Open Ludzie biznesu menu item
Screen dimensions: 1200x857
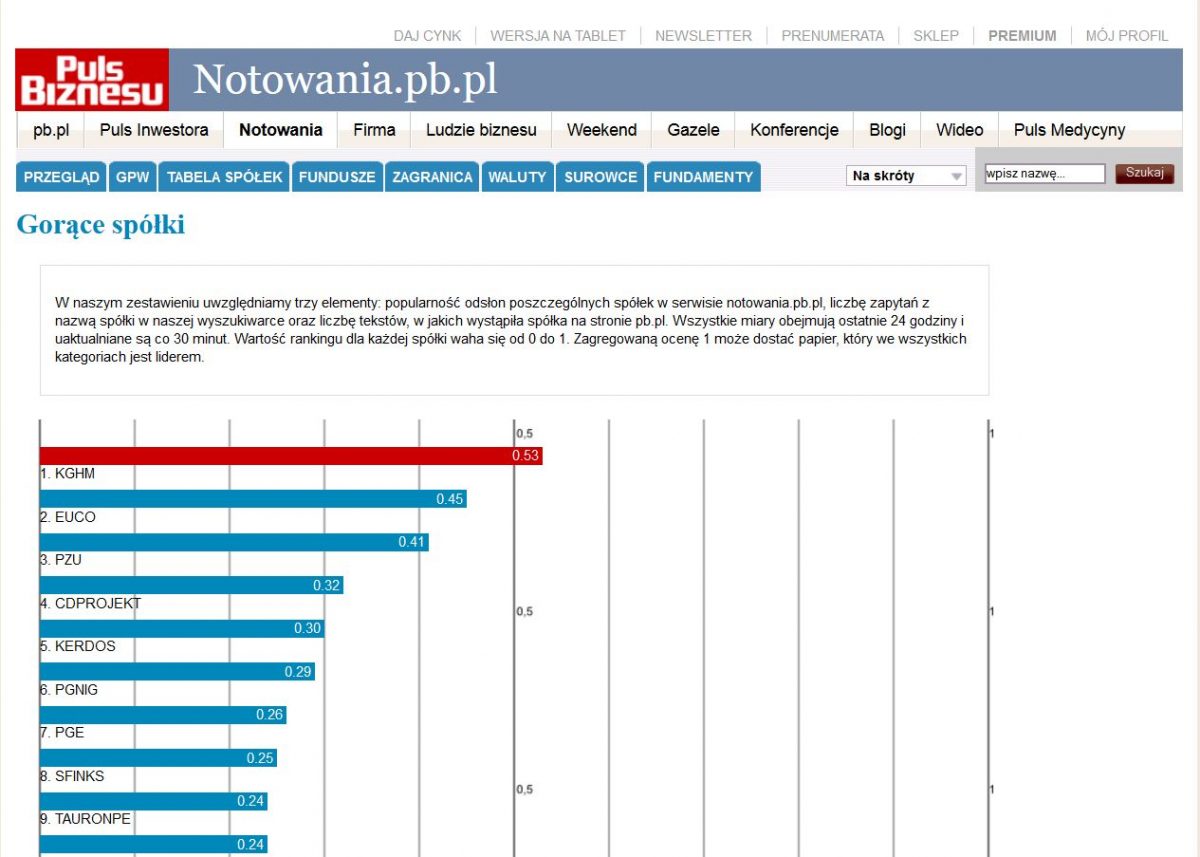point(481,130)
